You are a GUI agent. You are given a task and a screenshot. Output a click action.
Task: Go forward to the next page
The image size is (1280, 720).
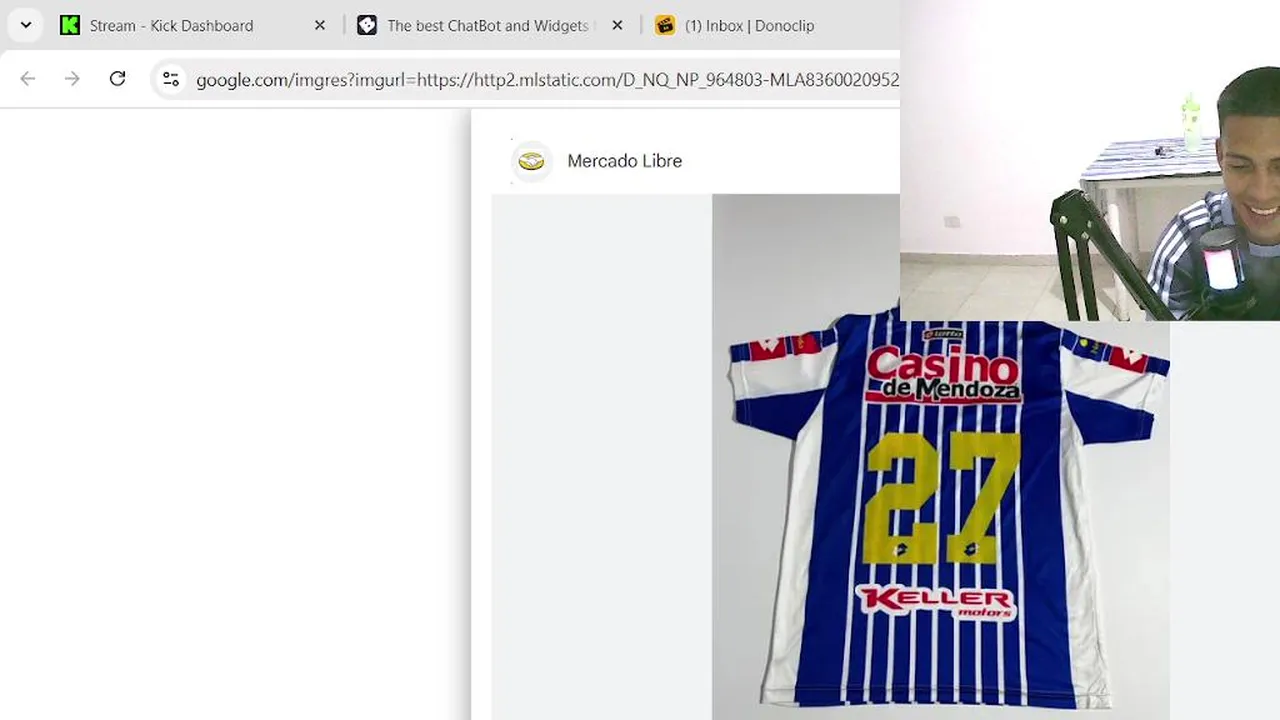click(72, 79)
